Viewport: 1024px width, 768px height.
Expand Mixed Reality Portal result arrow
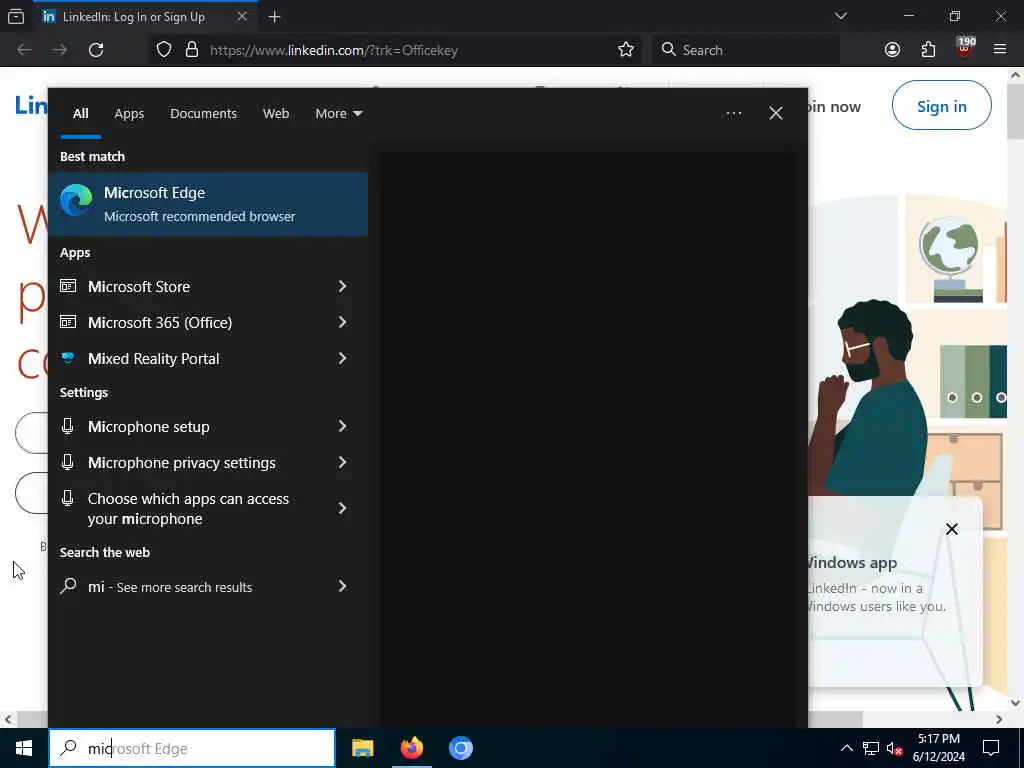tap(342, 358)
